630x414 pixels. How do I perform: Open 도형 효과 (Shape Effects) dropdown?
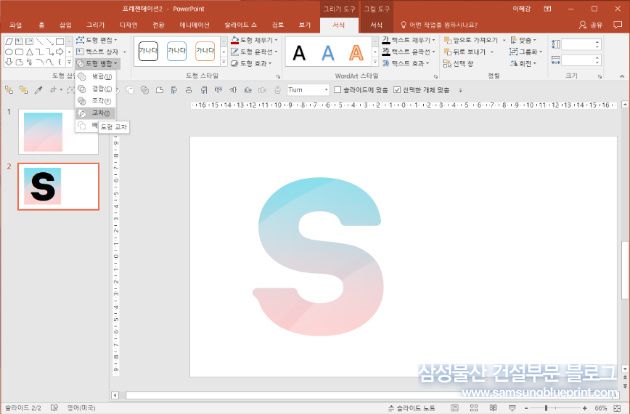pyautogui.click(x=252, y=64)
